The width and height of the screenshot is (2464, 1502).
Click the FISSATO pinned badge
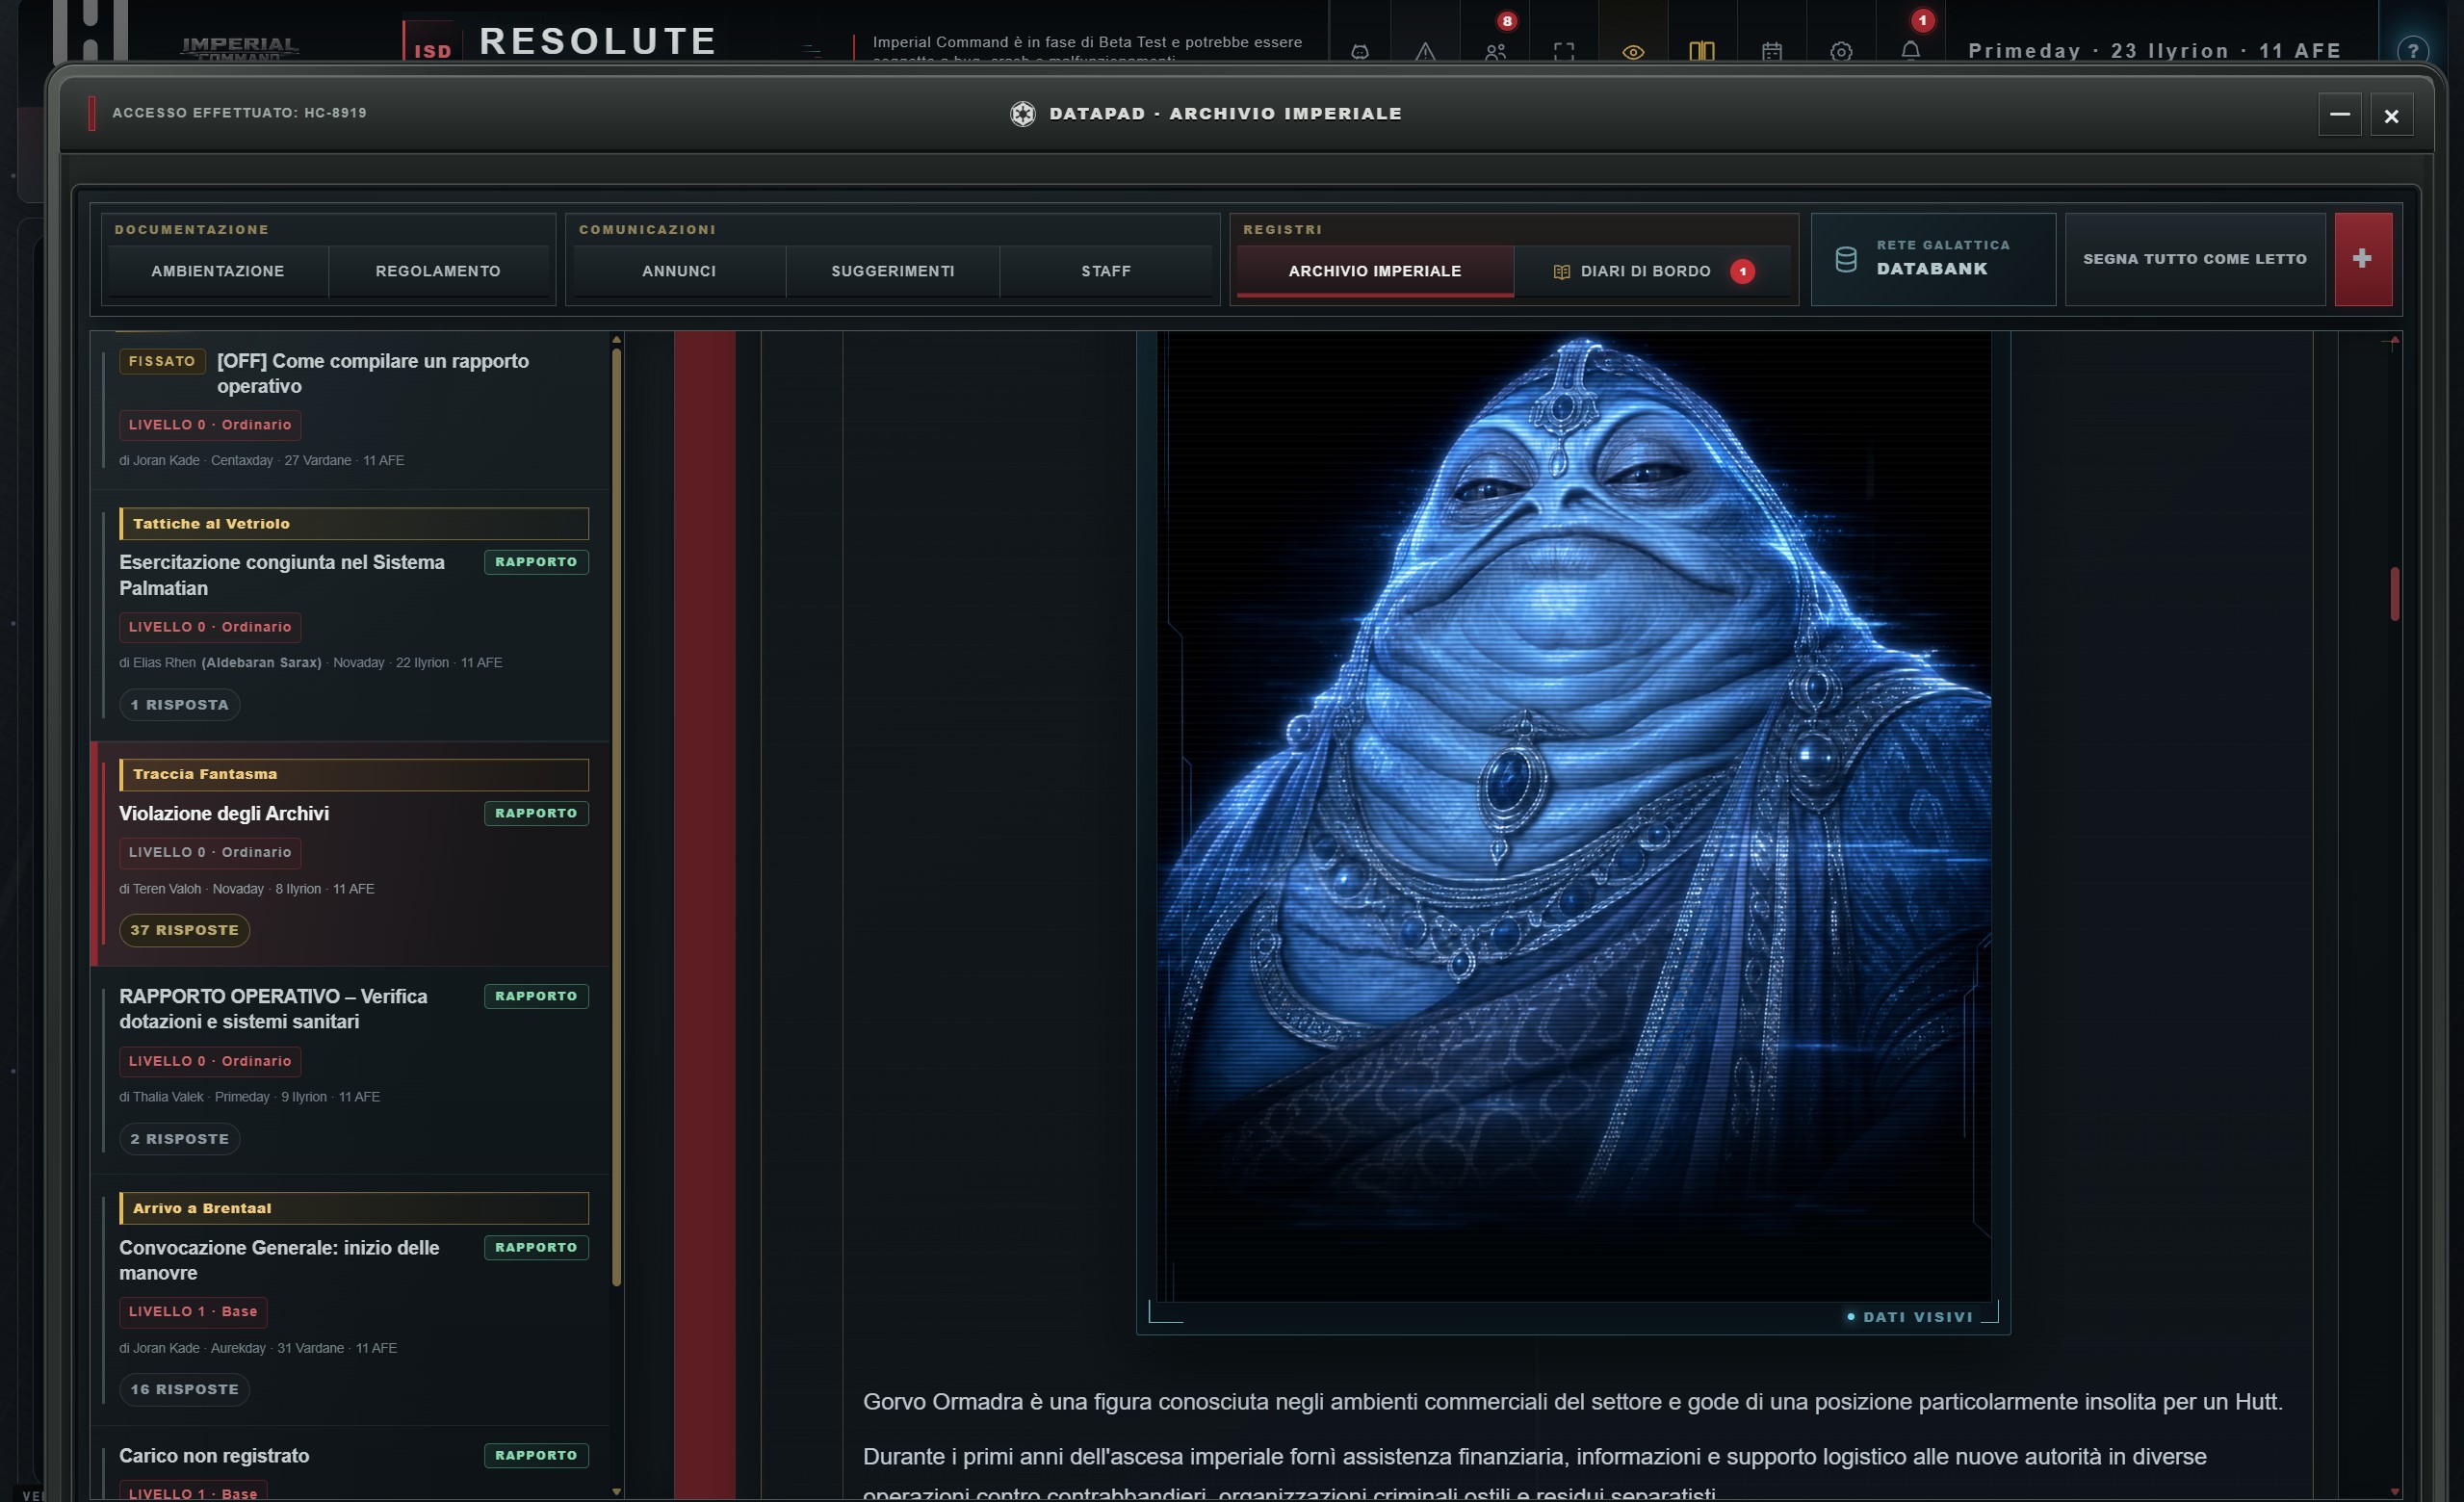(x=162, y=361)
